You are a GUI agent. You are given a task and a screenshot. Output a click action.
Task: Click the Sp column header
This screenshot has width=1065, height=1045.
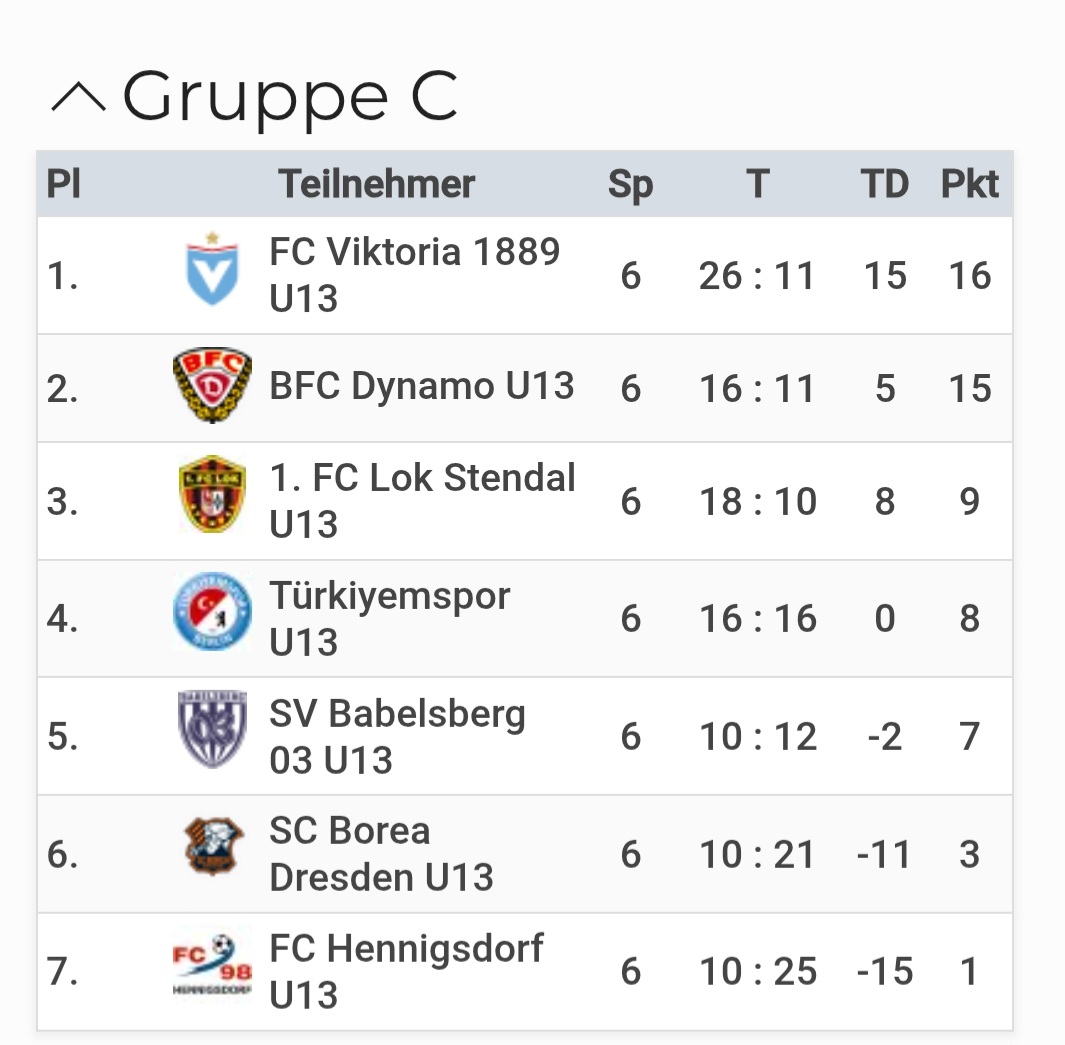pyautogui.click(x=630, y=185)
